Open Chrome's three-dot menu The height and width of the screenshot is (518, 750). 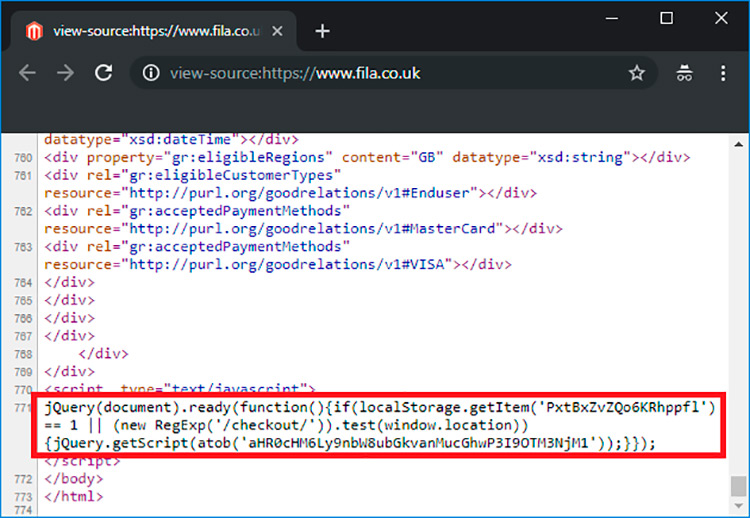[722, 73]
